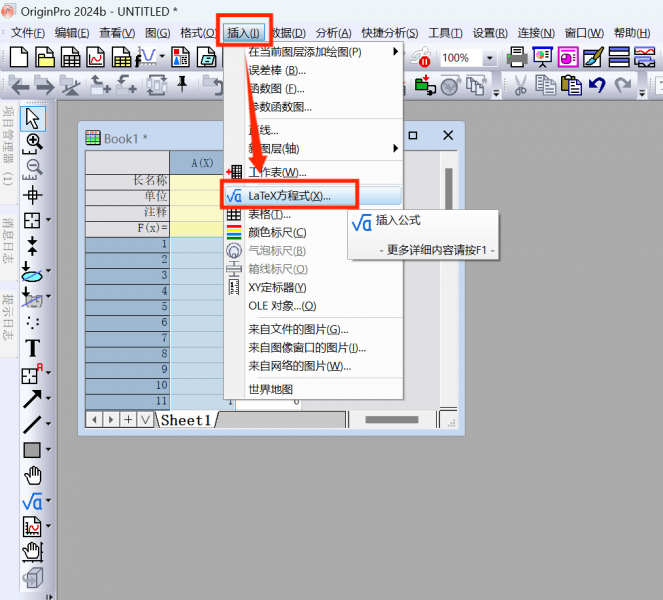This screenshot has width=663, height=600.
Task: Expand the Insert Equation tool dropdown arrow
Action: point(48,500)
